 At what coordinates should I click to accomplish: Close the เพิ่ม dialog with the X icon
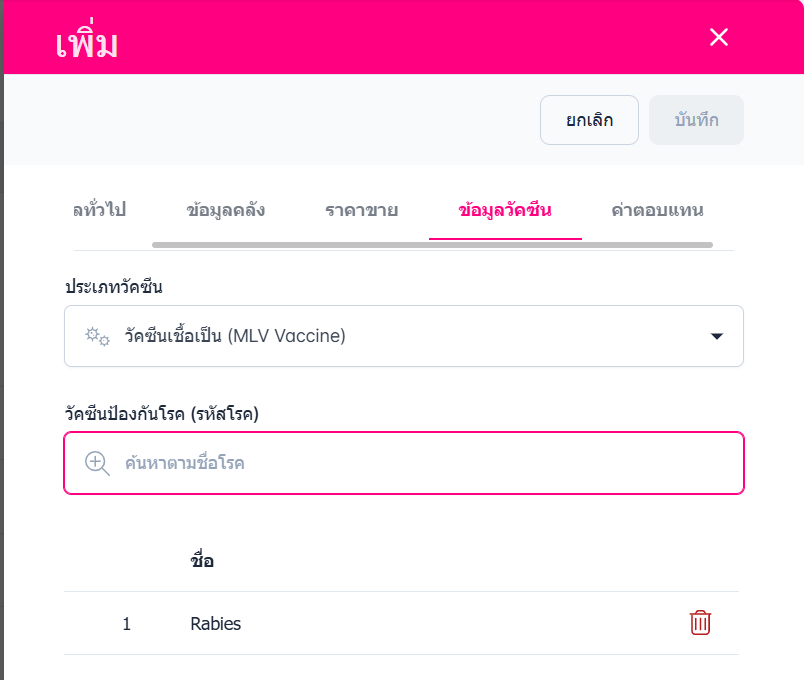tap(718, 38)
